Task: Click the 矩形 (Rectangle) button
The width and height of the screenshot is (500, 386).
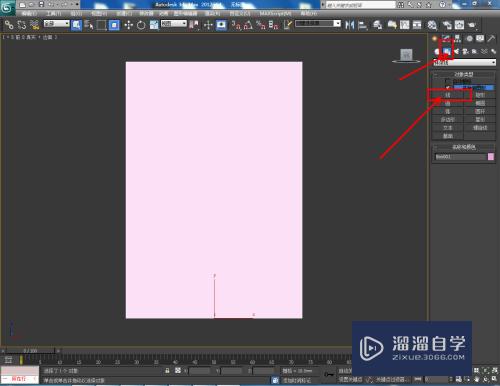Action: [480, 95]
